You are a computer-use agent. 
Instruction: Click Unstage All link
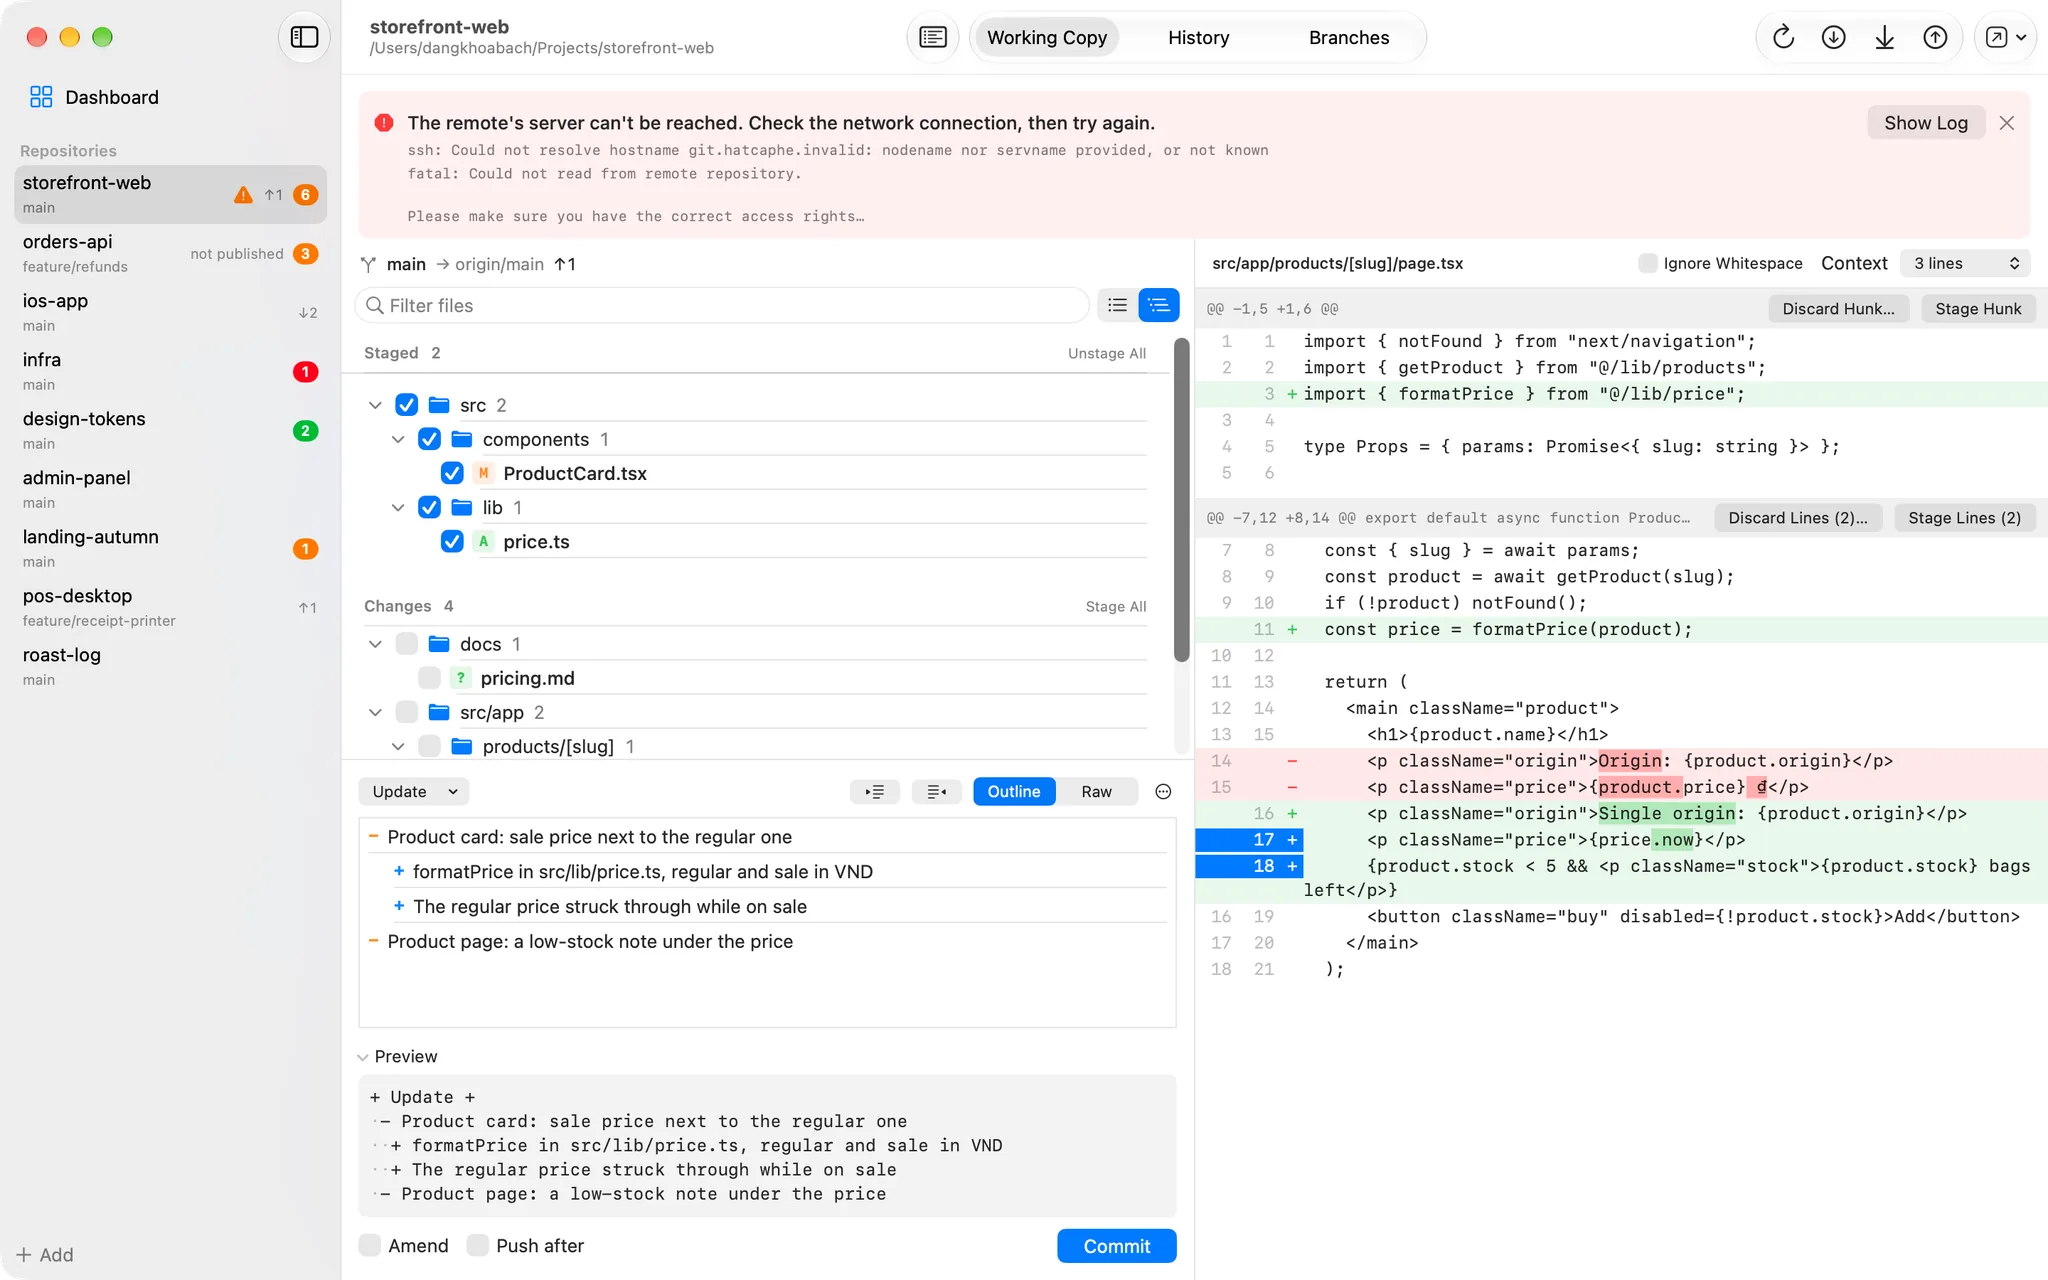(1106, 353)
